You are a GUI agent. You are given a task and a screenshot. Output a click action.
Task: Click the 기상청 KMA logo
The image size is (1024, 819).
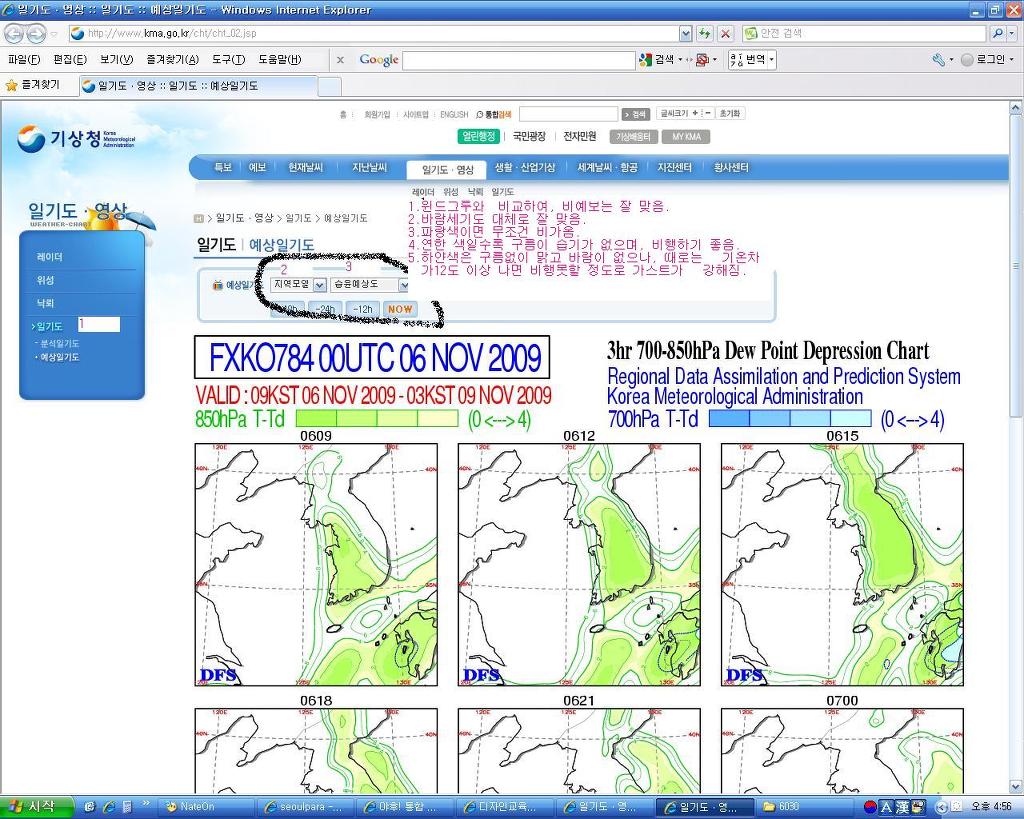tap(76, 138)
